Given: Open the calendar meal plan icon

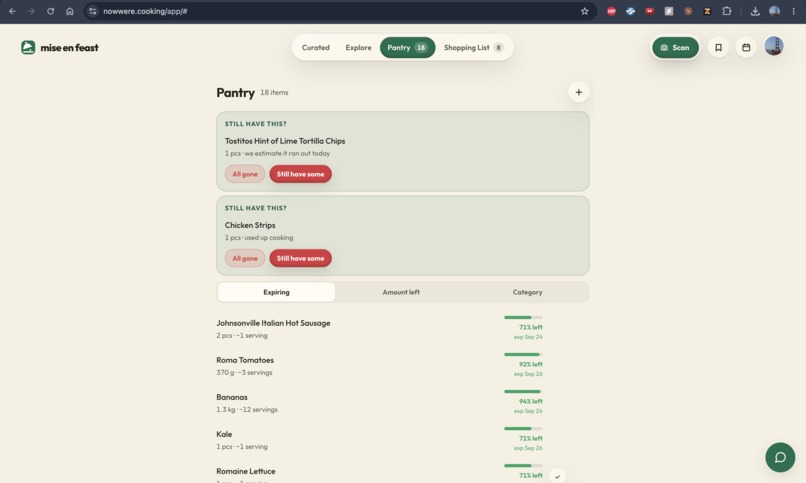Looking at the screenshot, I should point(746,47).
